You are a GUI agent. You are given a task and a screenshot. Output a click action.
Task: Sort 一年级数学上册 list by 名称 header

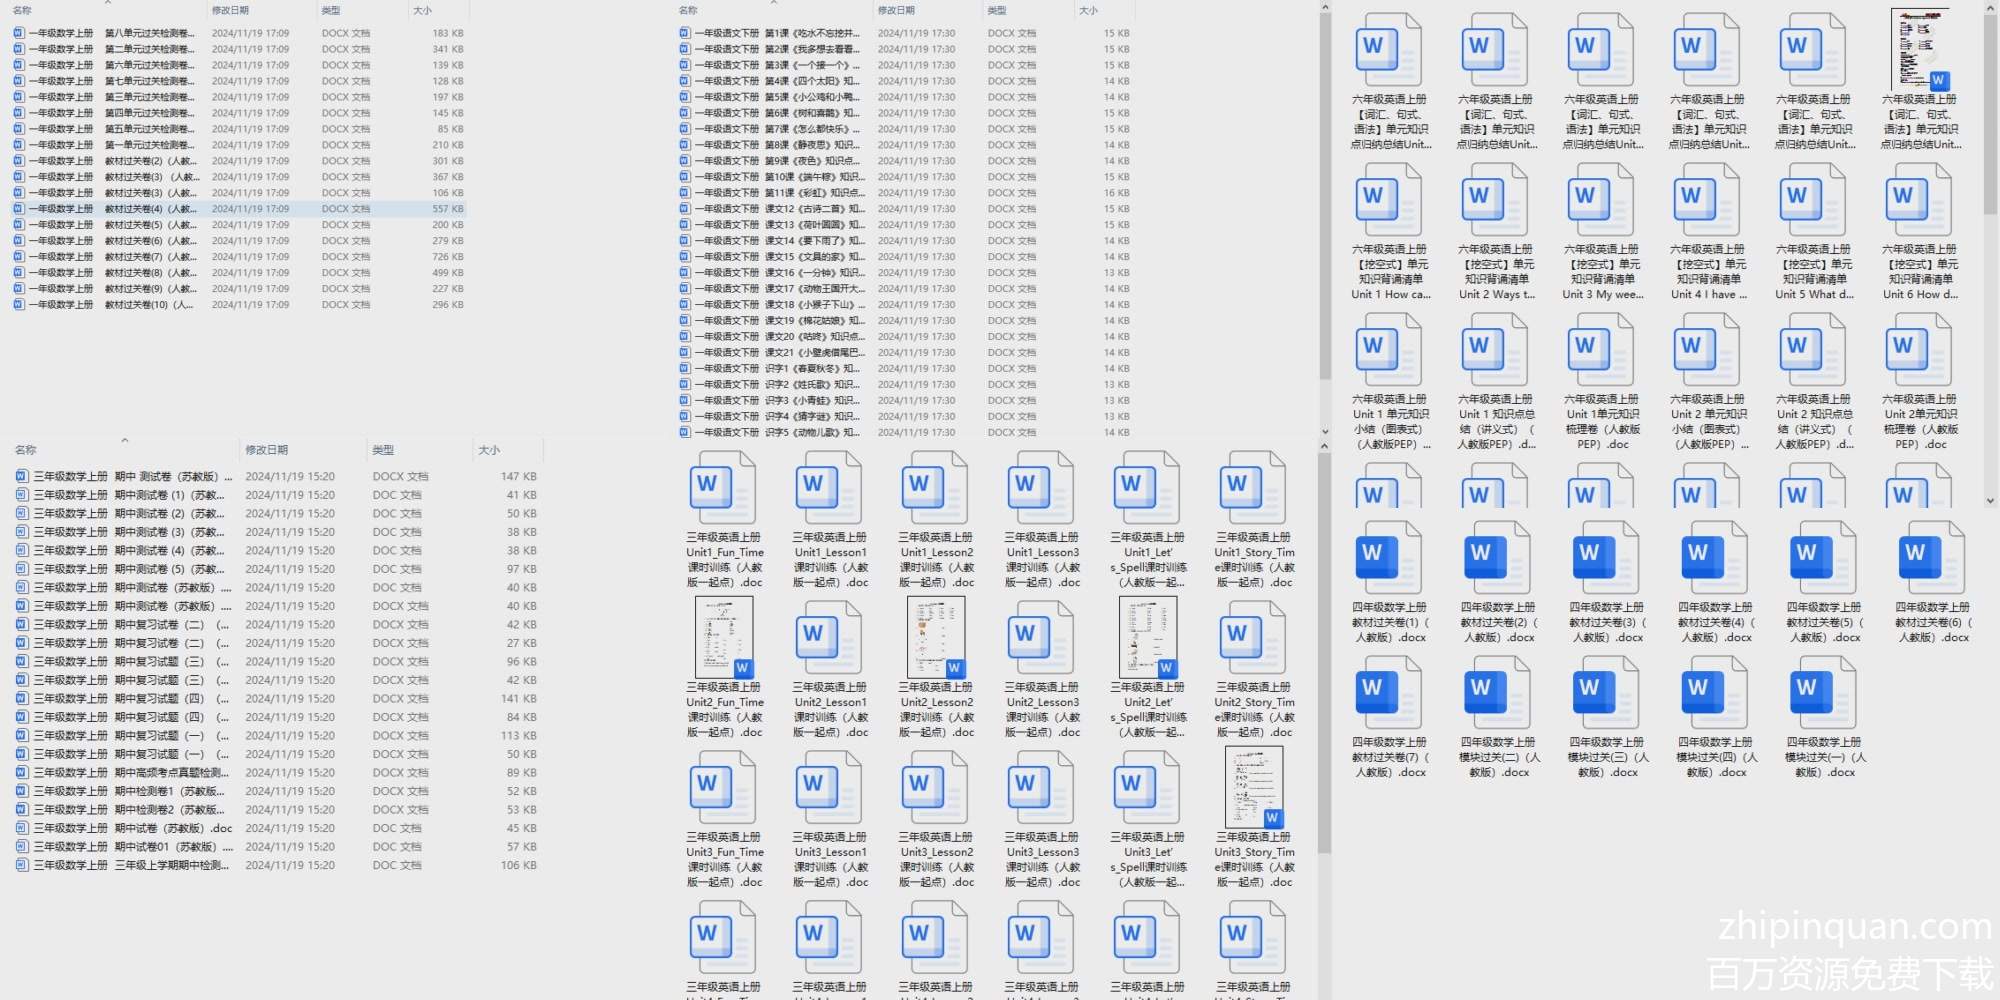(23, 11)
